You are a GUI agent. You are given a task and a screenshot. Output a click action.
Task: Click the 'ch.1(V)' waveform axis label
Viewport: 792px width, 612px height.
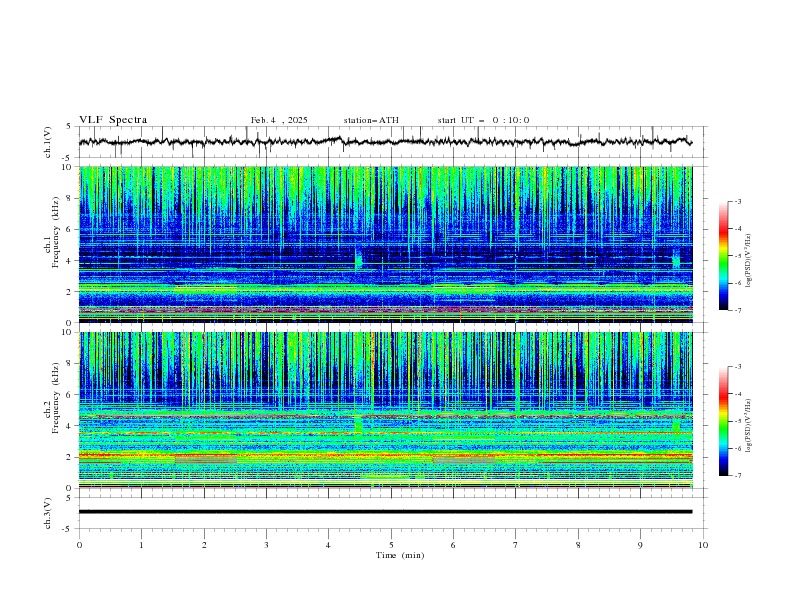(x=48, y=142)
